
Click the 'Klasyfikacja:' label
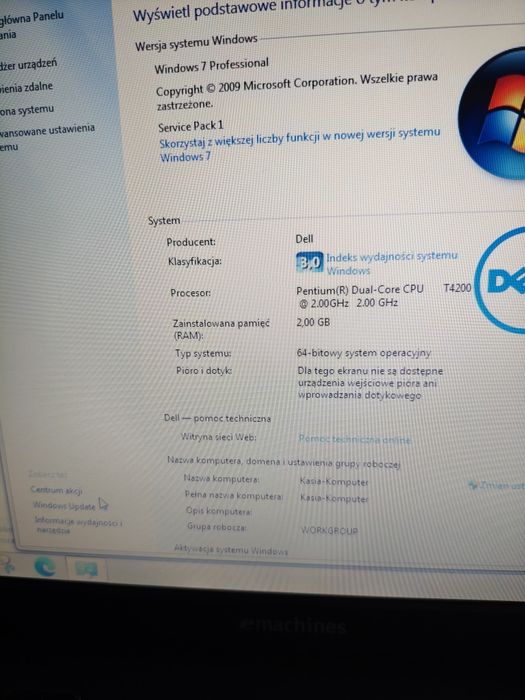coord(195,261)
